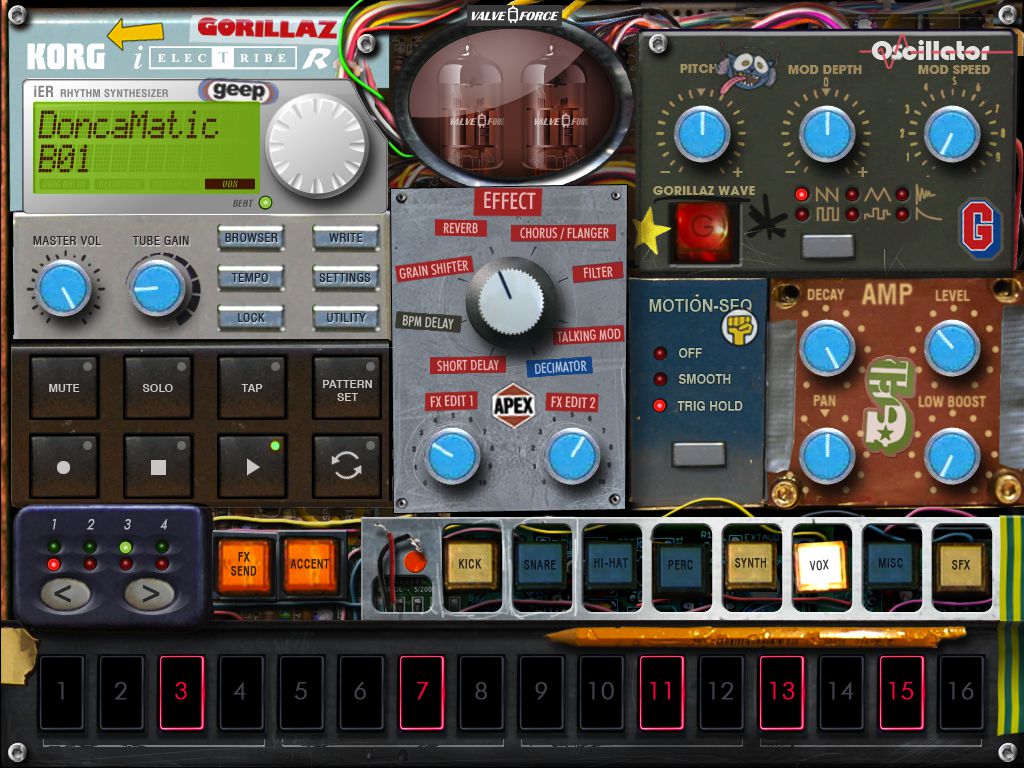Click the APEX badge between FX knobs

click(x=513, y=406)
